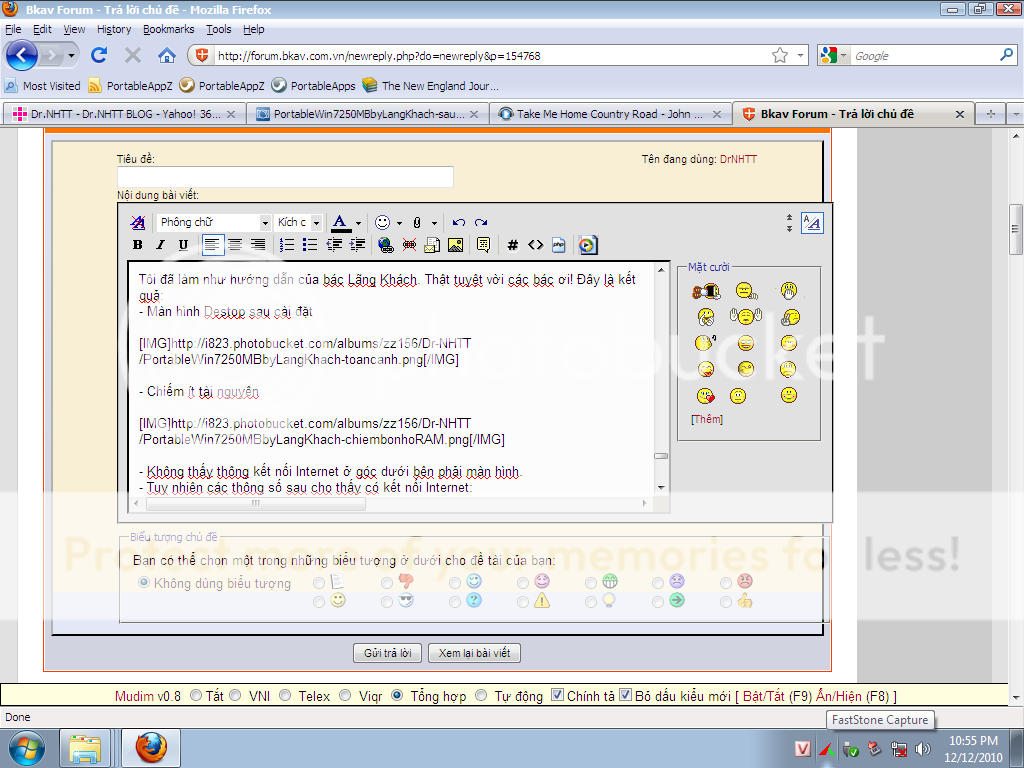Wrap selection in quote tags icon
The width and height of the screenshot is (1024, 768).
(484, 245)
